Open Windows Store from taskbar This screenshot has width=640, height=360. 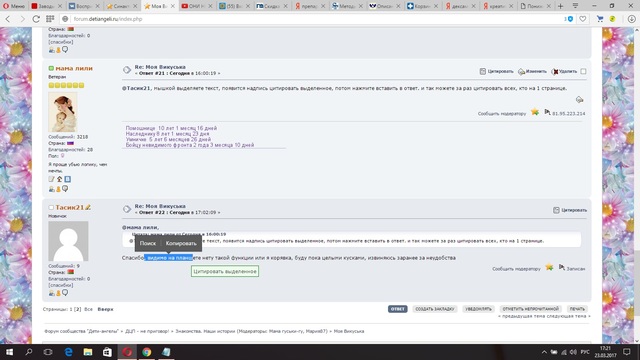(x=107, y=352)
